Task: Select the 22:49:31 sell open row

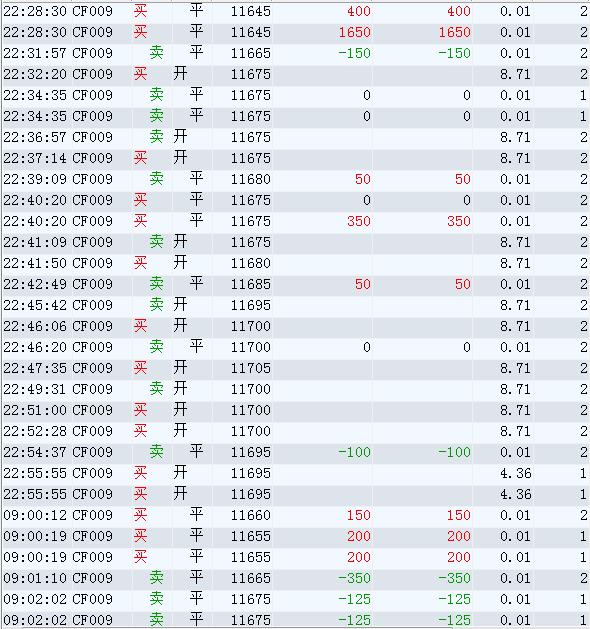Action: (296, 389)
